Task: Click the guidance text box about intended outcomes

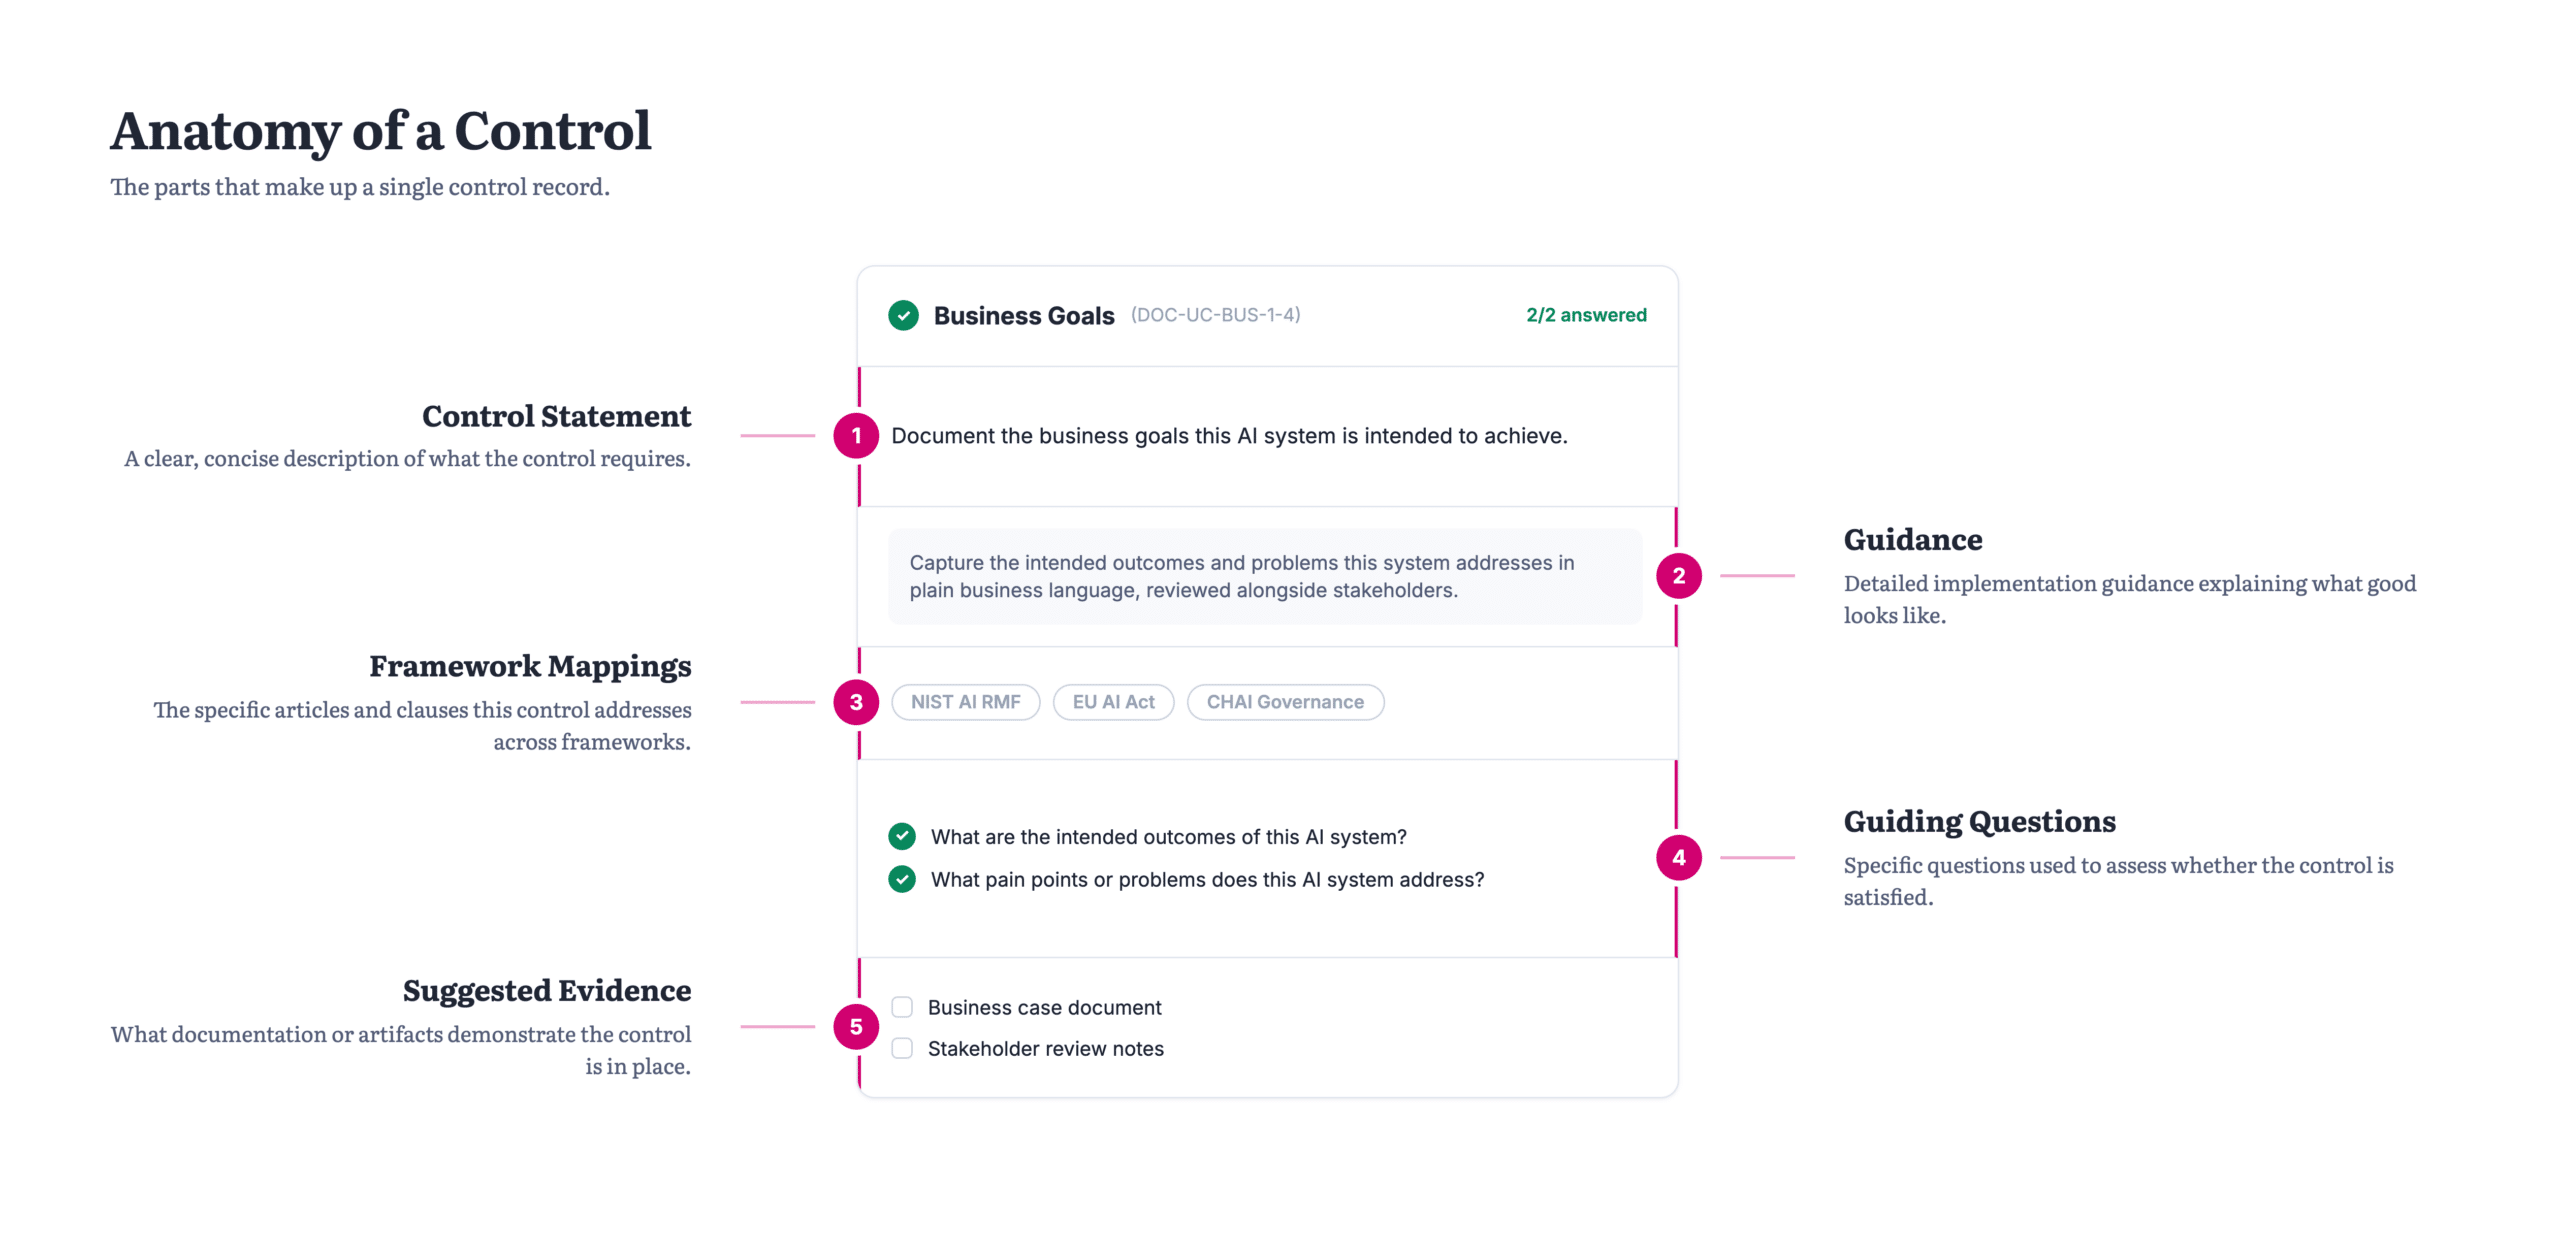Action: (1264, 576)
